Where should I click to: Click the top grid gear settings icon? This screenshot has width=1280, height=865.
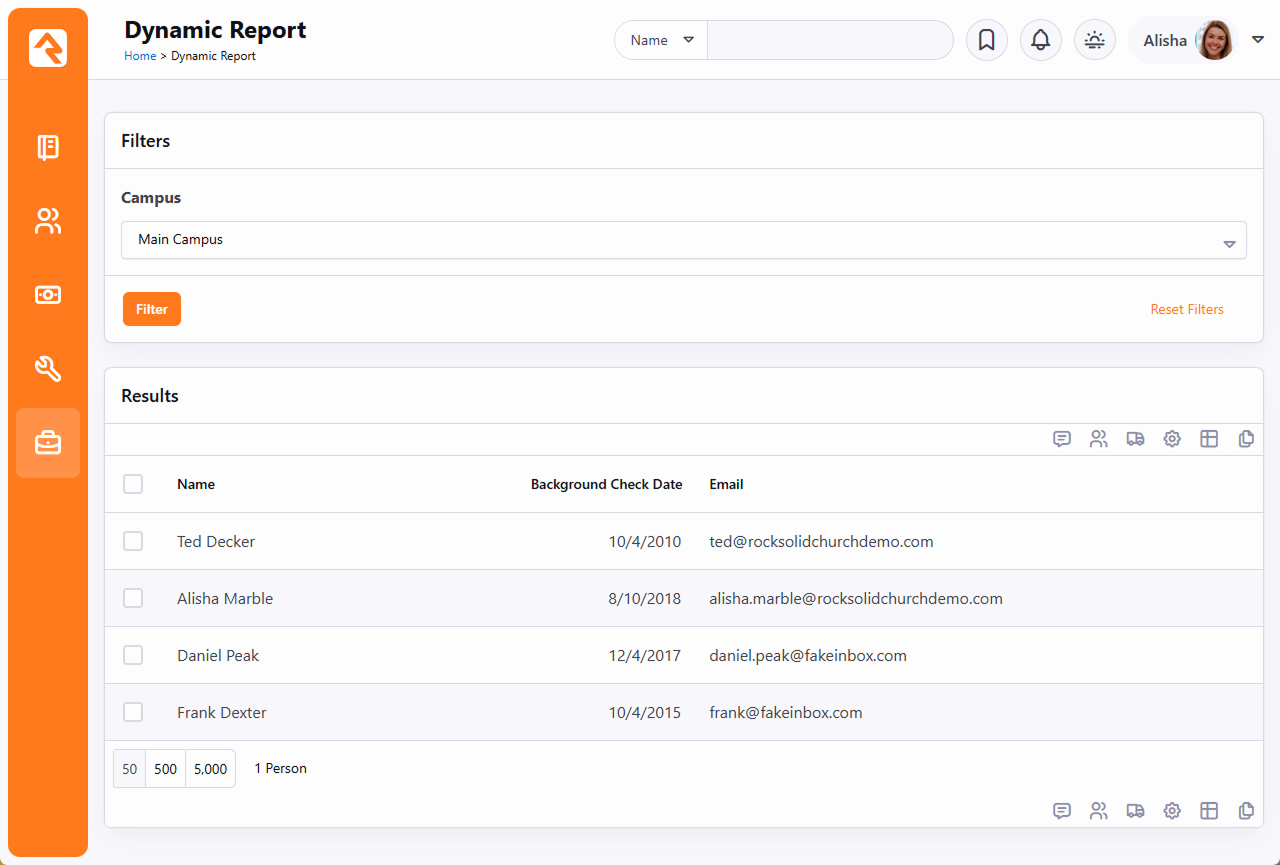(1172, 439)
